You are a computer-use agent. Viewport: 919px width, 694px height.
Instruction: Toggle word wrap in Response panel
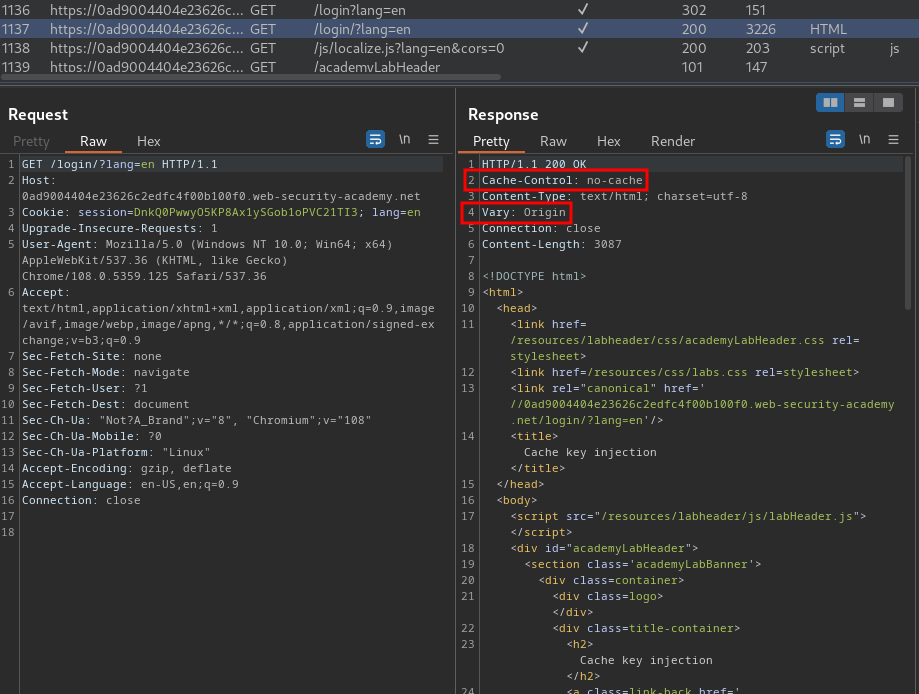pyautogui.click(x=835, y=140)
